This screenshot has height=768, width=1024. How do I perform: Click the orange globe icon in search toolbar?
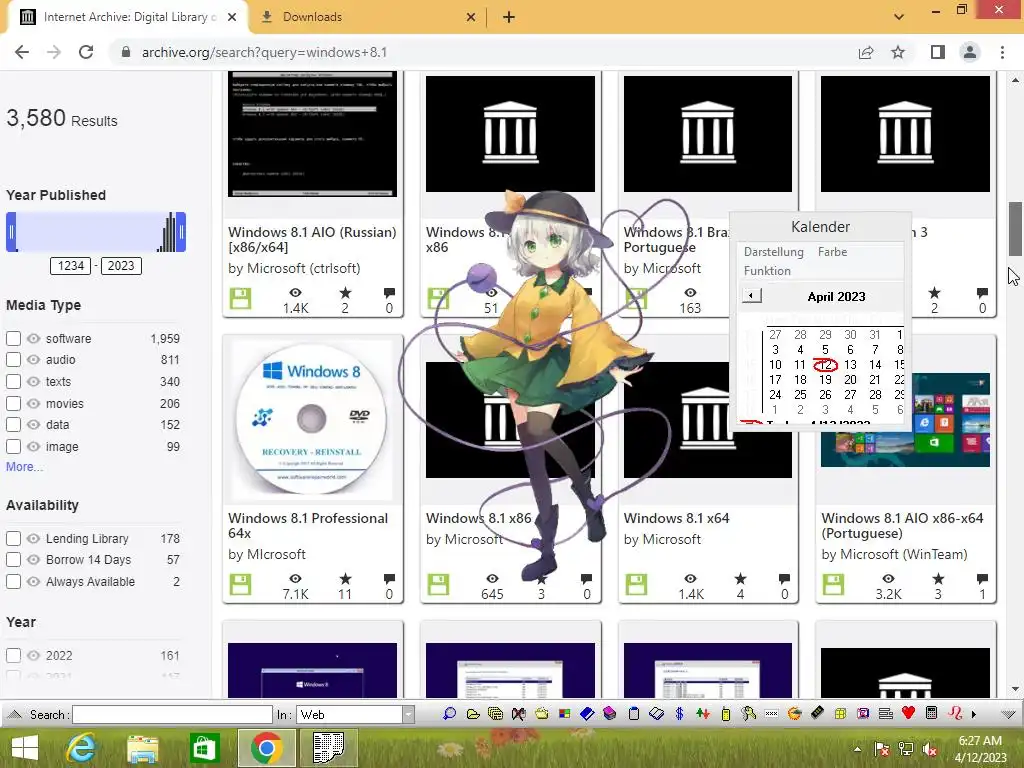pos(795,714)
